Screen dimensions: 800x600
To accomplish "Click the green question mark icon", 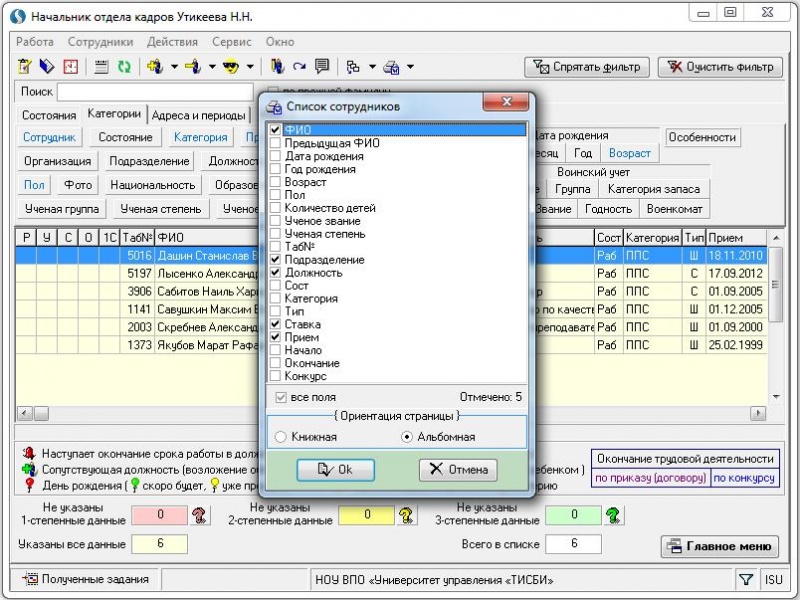I will click(613, 515).
